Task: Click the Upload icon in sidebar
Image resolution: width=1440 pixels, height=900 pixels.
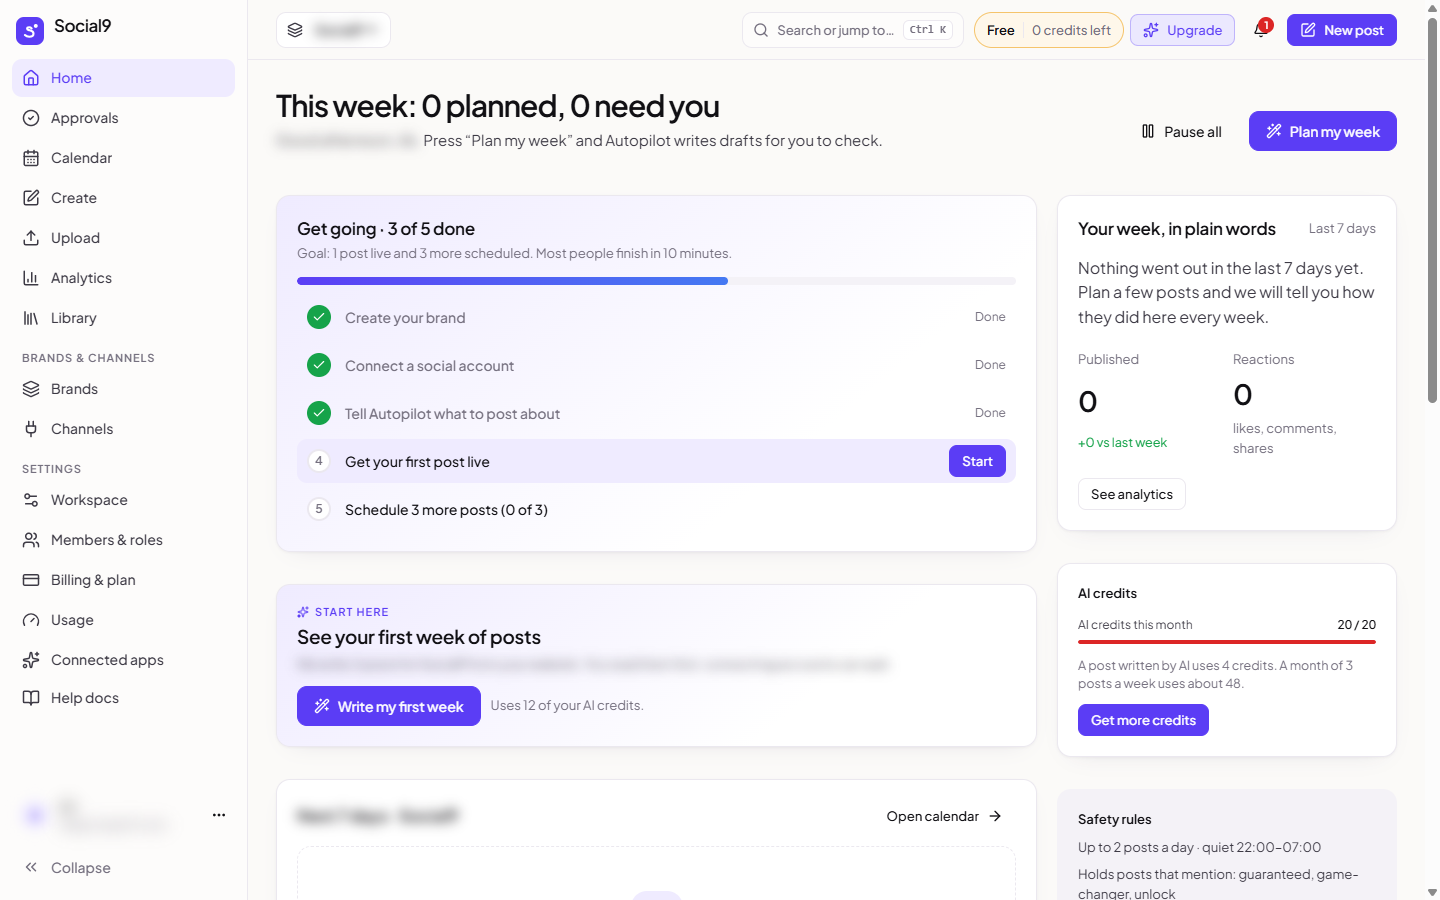Action: click(31, 238)
